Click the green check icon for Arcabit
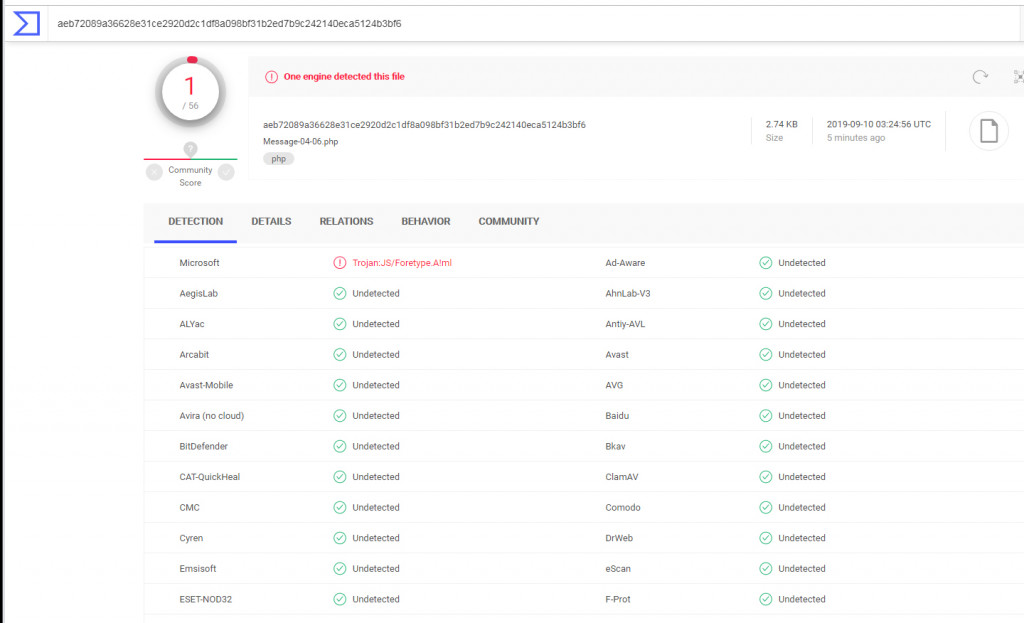This screenshot has height=623, width=1024. coord(340,355)
